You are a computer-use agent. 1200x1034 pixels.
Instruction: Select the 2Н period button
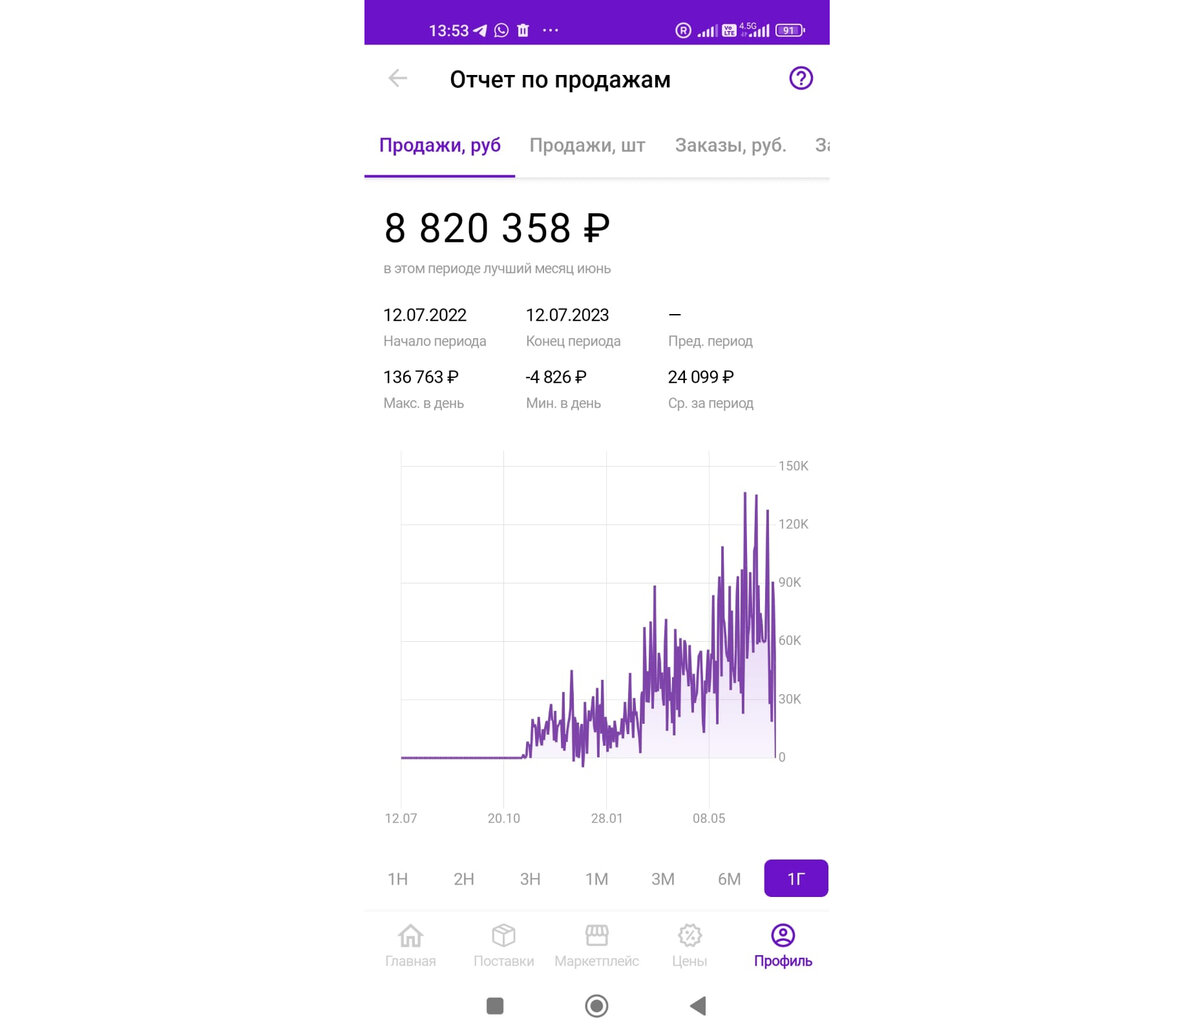click(x=464, y=879)
